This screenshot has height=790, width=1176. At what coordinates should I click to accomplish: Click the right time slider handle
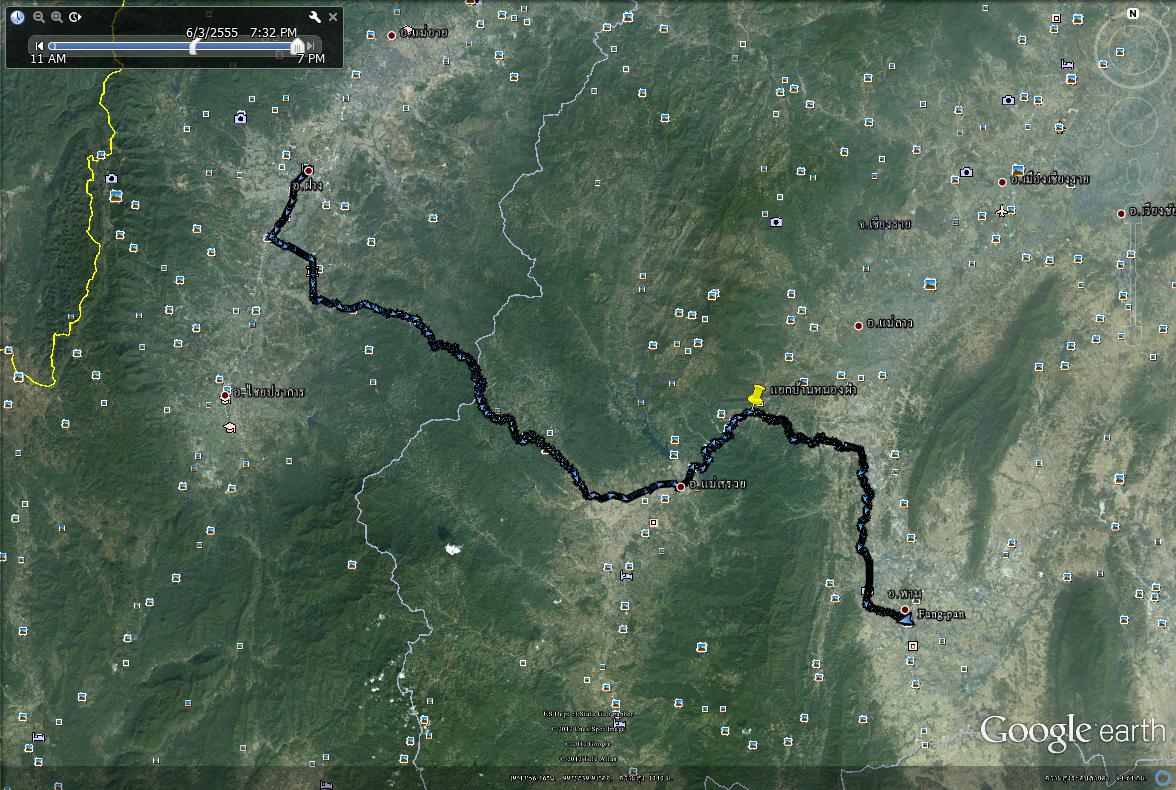coord(296,46)
